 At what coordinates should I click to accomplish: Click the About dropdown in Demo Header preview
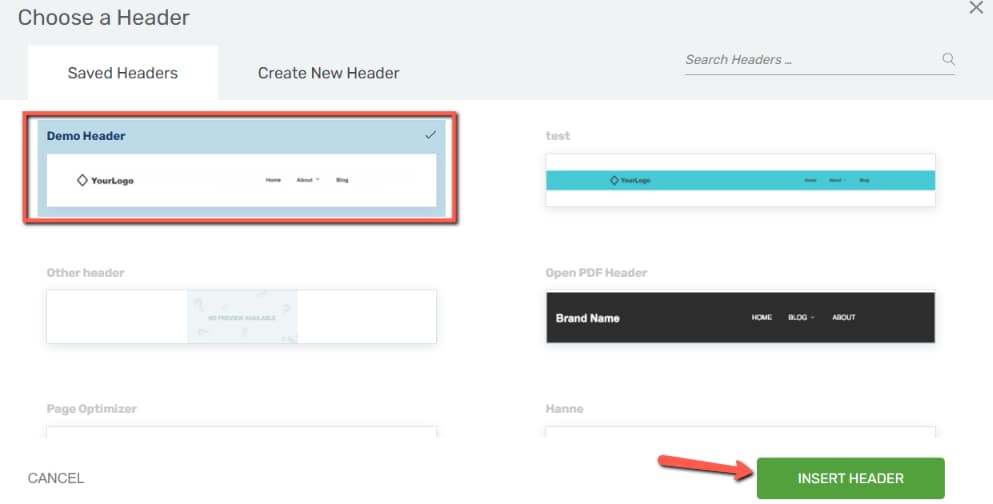[308, 180]
